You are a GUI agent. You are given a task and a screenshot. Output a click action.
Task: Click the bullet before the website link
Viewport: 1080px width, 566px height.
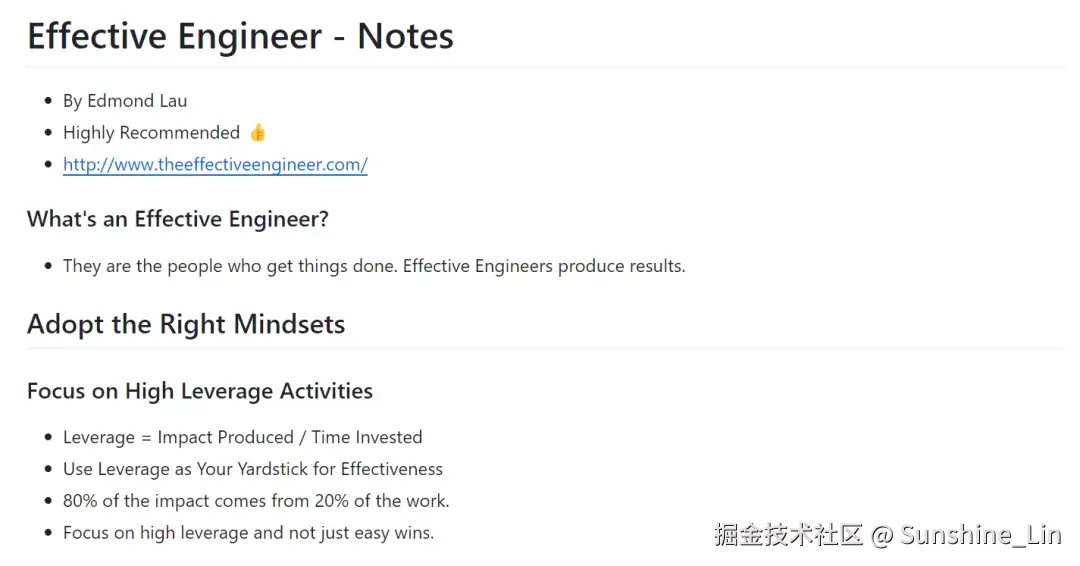(48, 165)
